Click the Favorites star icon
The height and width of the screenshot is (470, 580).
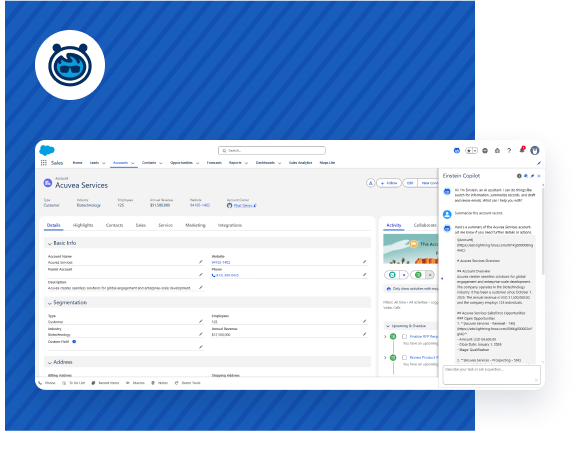469,151
